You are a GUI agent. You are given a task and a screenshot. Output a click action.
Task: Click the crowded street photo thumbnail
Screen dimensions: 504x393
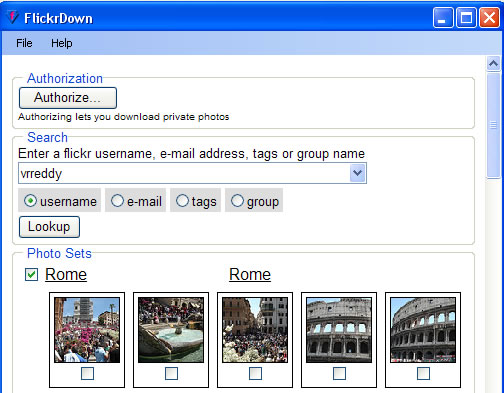pyautogui.click(x=255, y=330)
